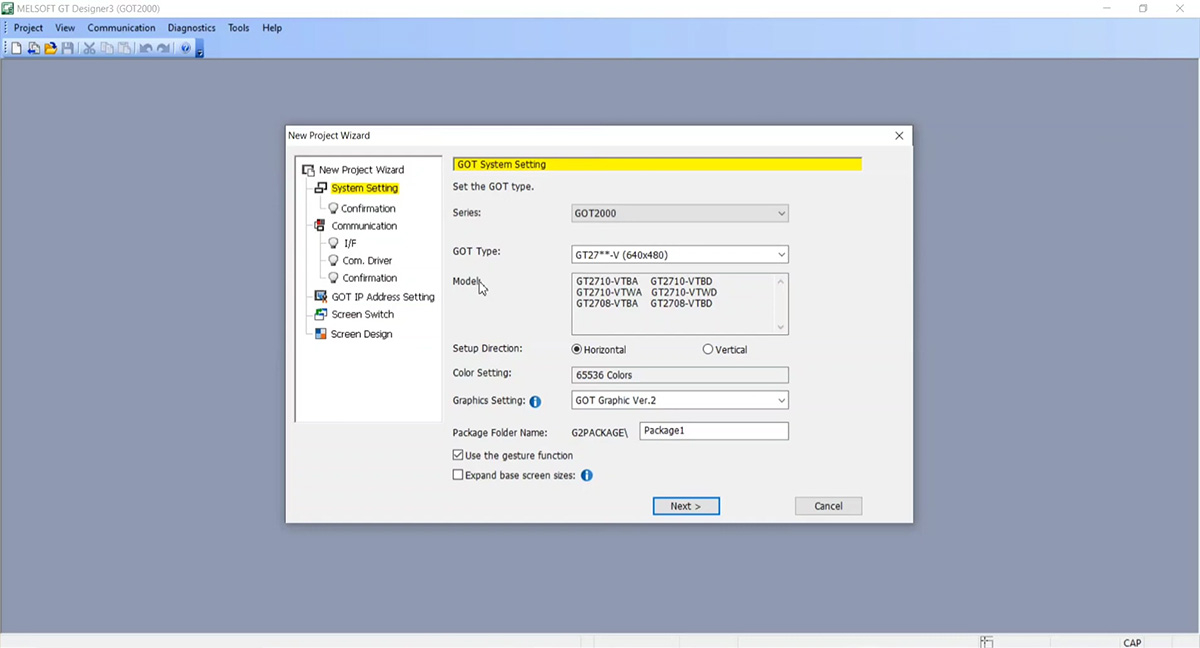Click the project wizard icon beside New

[x=33, y=48]
